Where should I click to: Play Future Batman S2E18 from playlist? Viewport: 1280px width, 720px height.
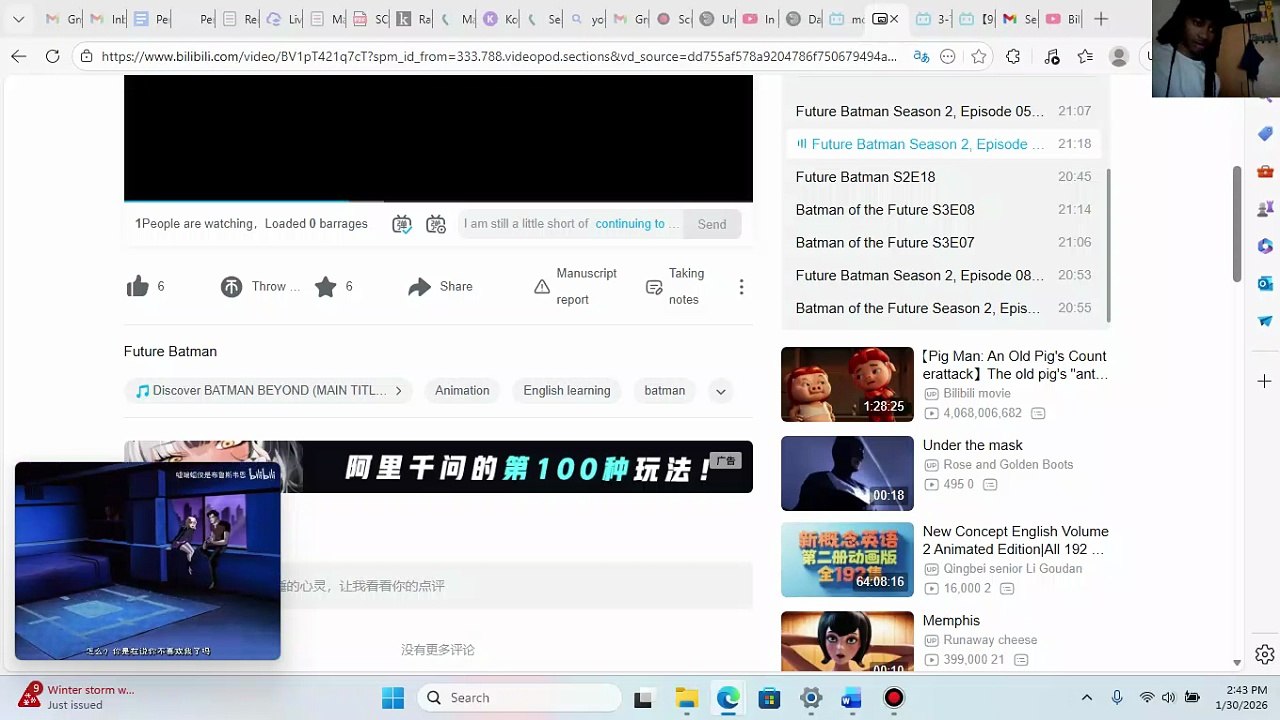click(x=943, y=177)
